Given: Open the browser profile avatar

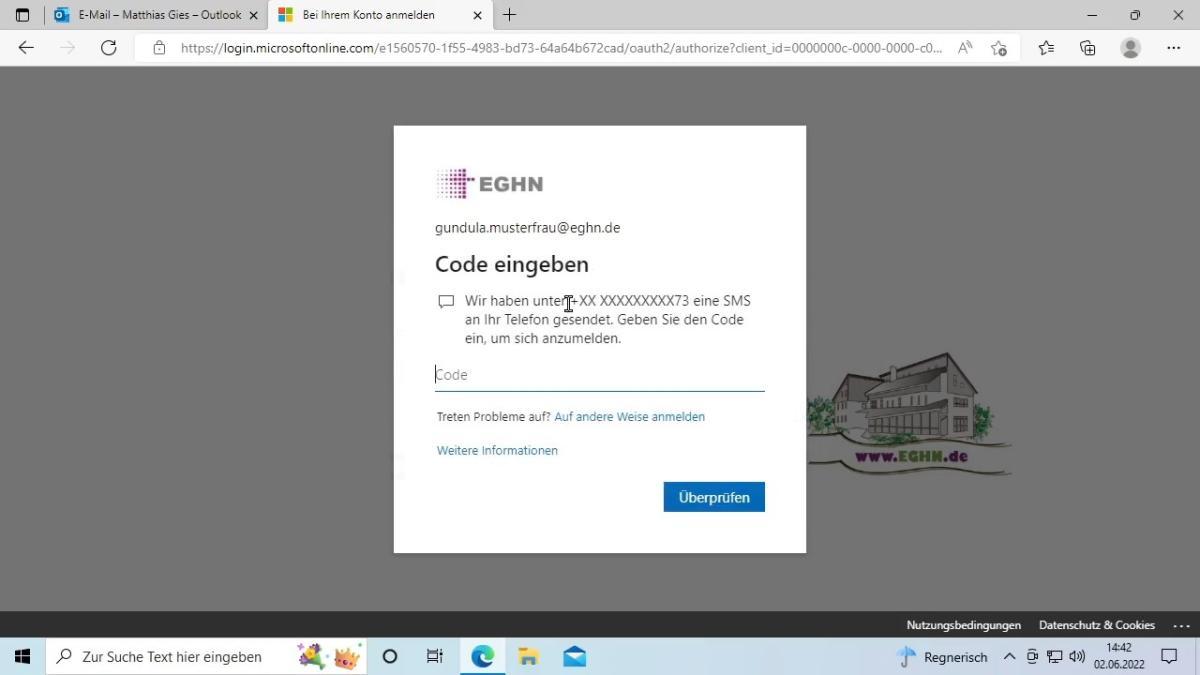Looking at the screenshot, I should (x=1131, y=48).
